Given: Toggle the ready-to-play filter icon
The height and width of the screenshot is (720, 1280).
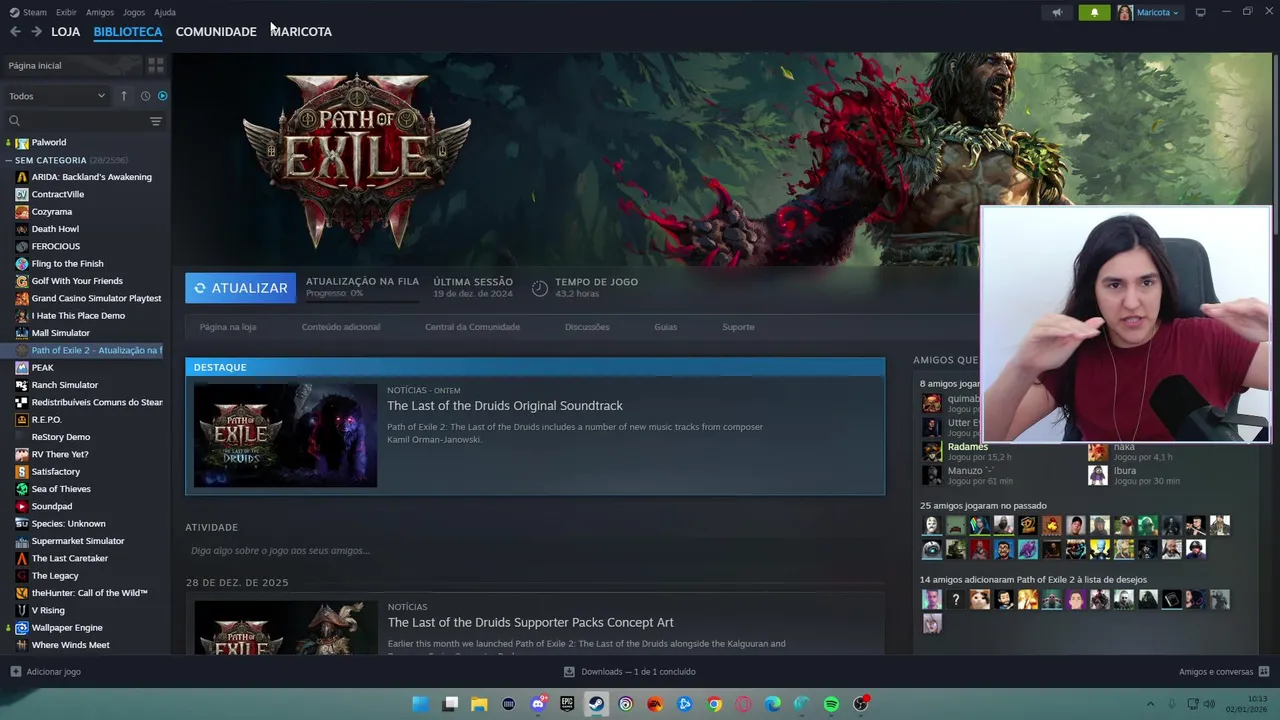Looking at the screenshot, I should pyautogui.click(x=162, y=96).
